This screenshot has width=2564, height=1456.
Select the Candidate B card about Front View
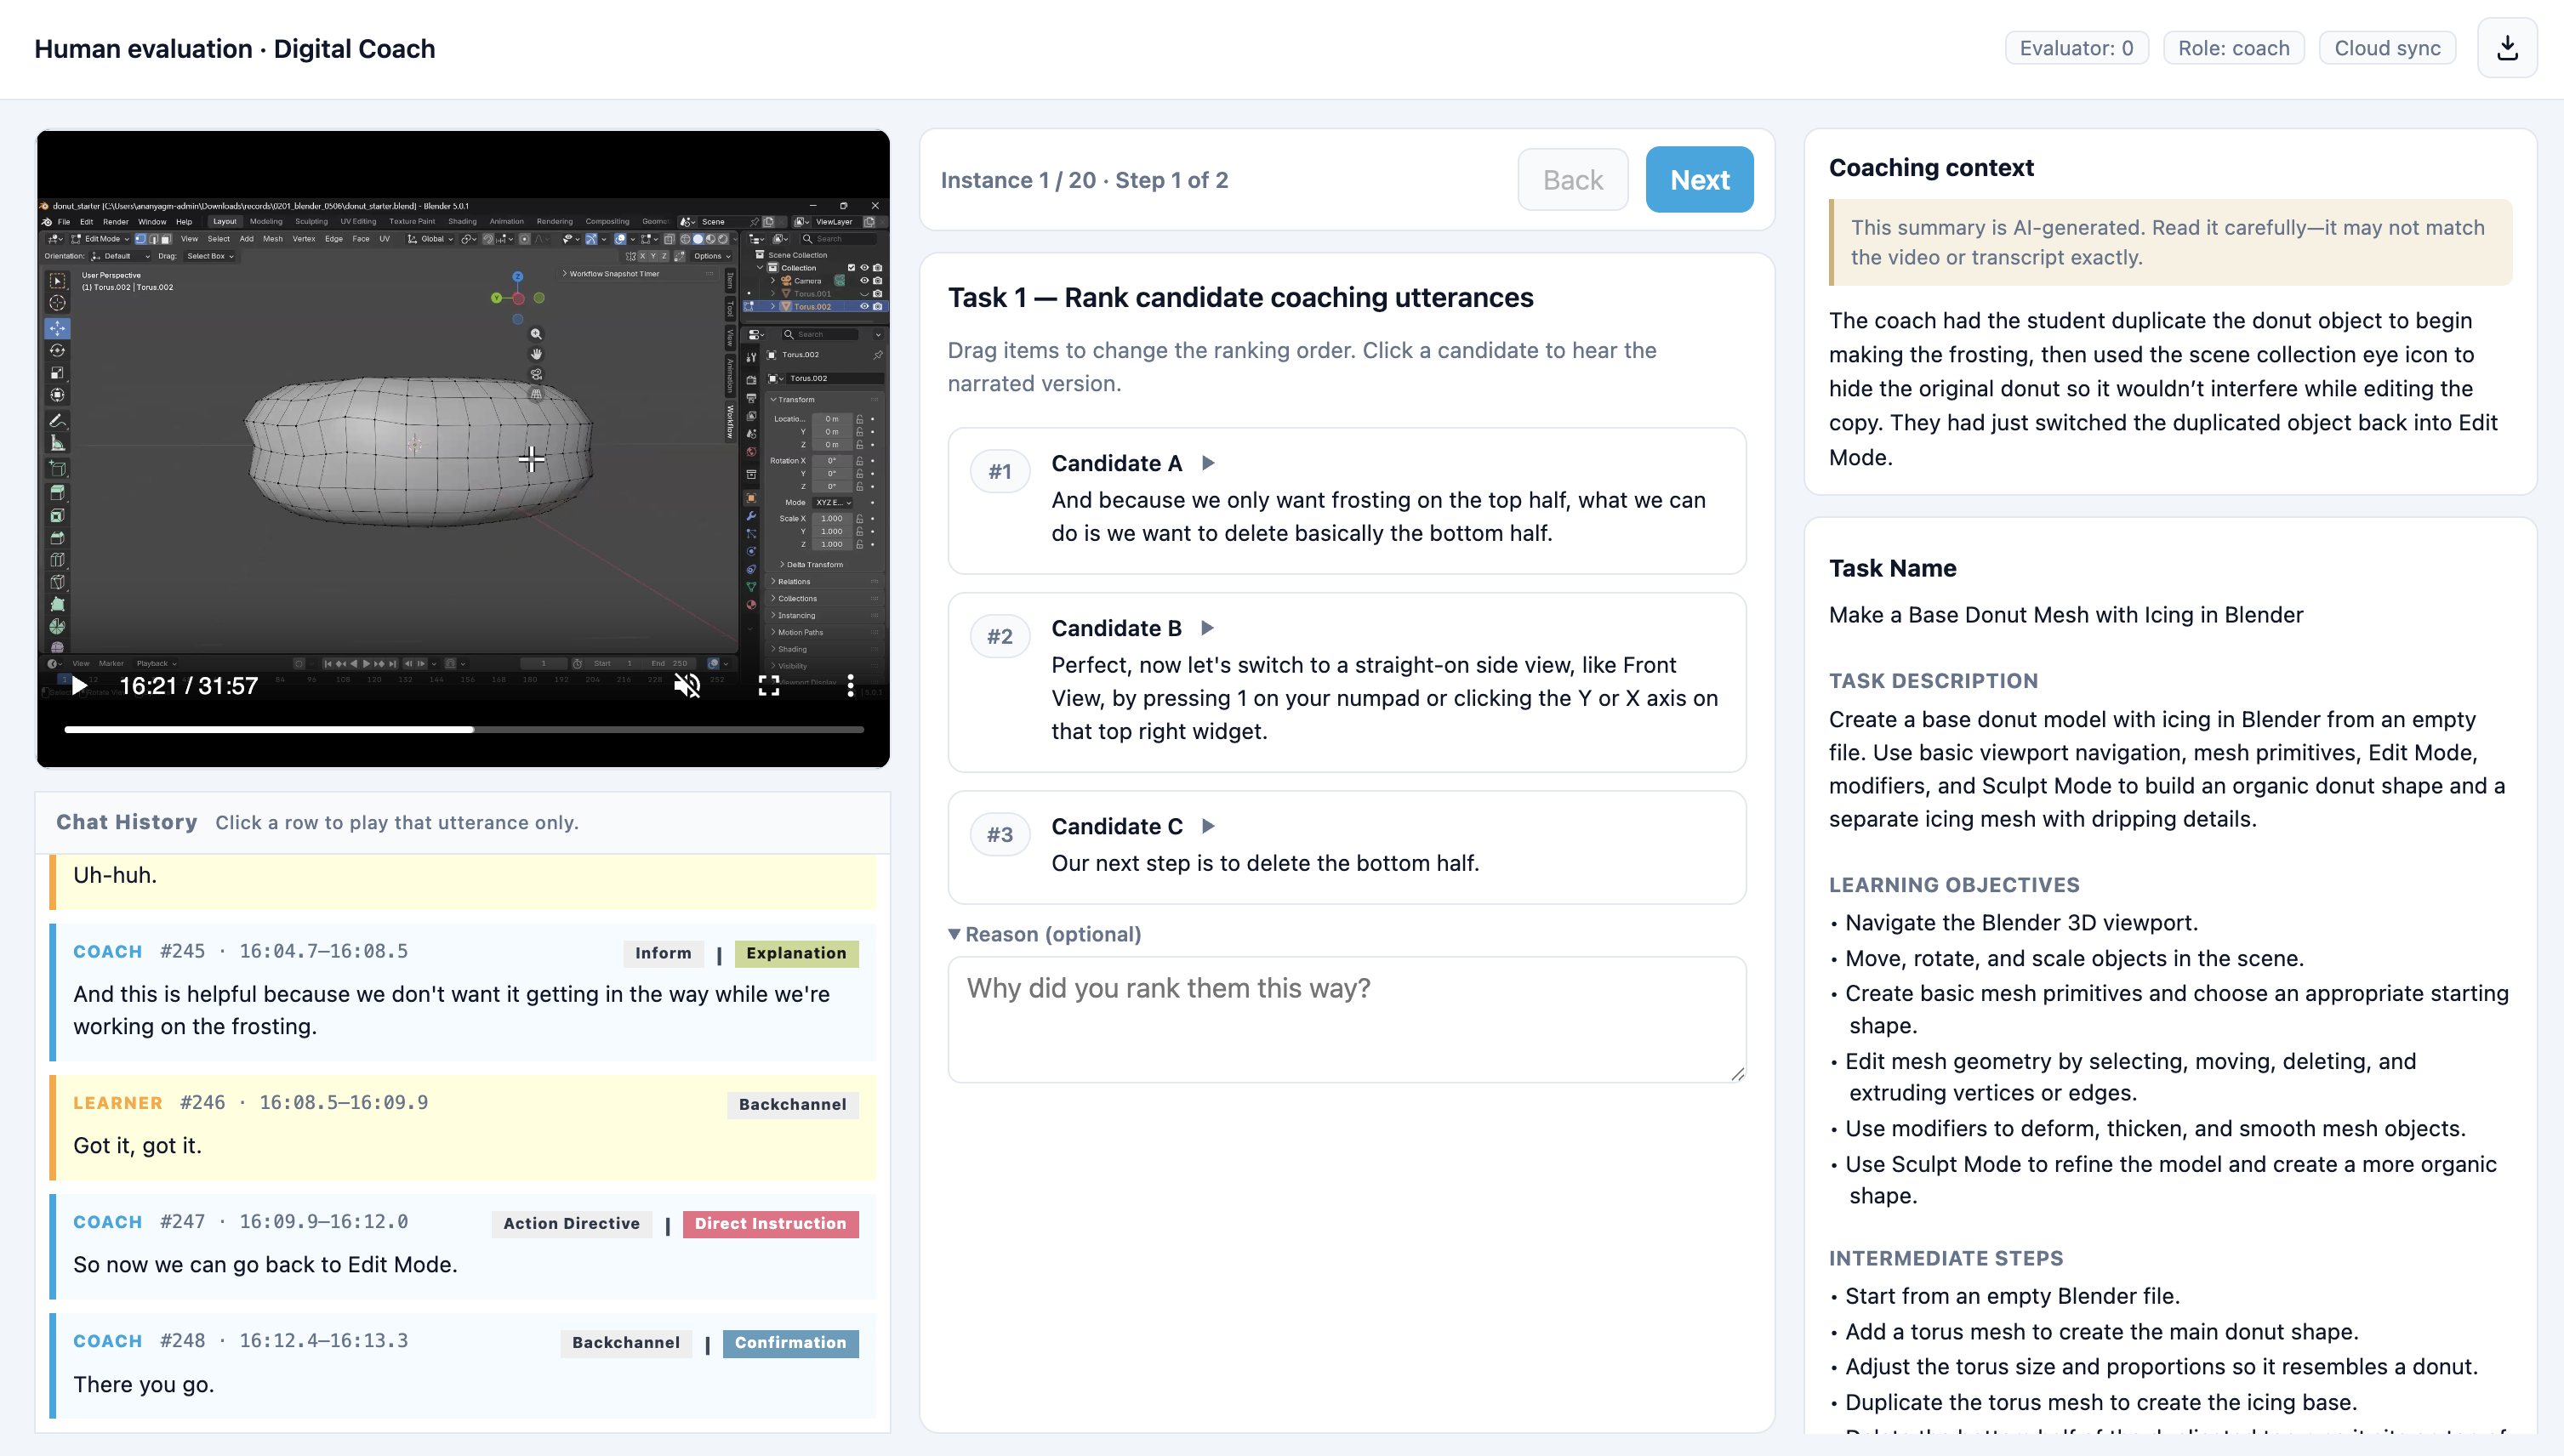coord(1346,682)
